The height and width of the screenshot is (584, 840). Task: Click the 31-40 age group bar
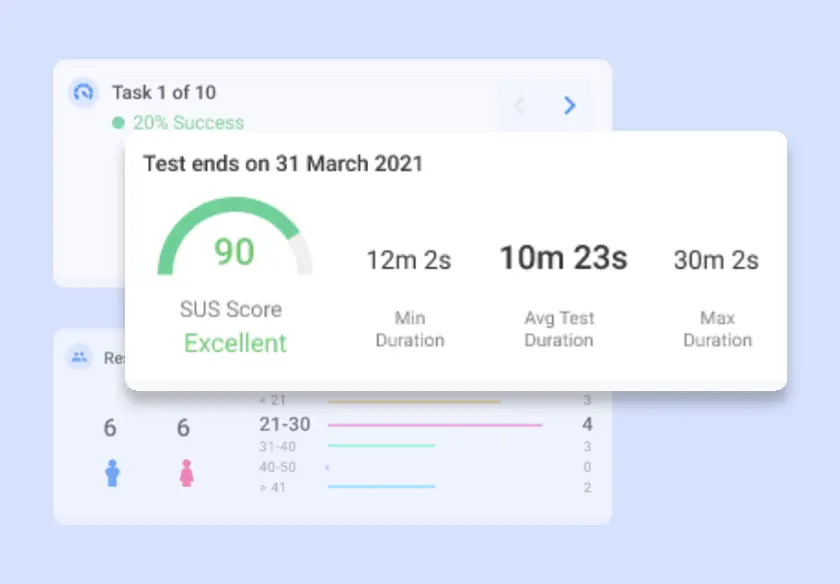(x=381, y=446)
